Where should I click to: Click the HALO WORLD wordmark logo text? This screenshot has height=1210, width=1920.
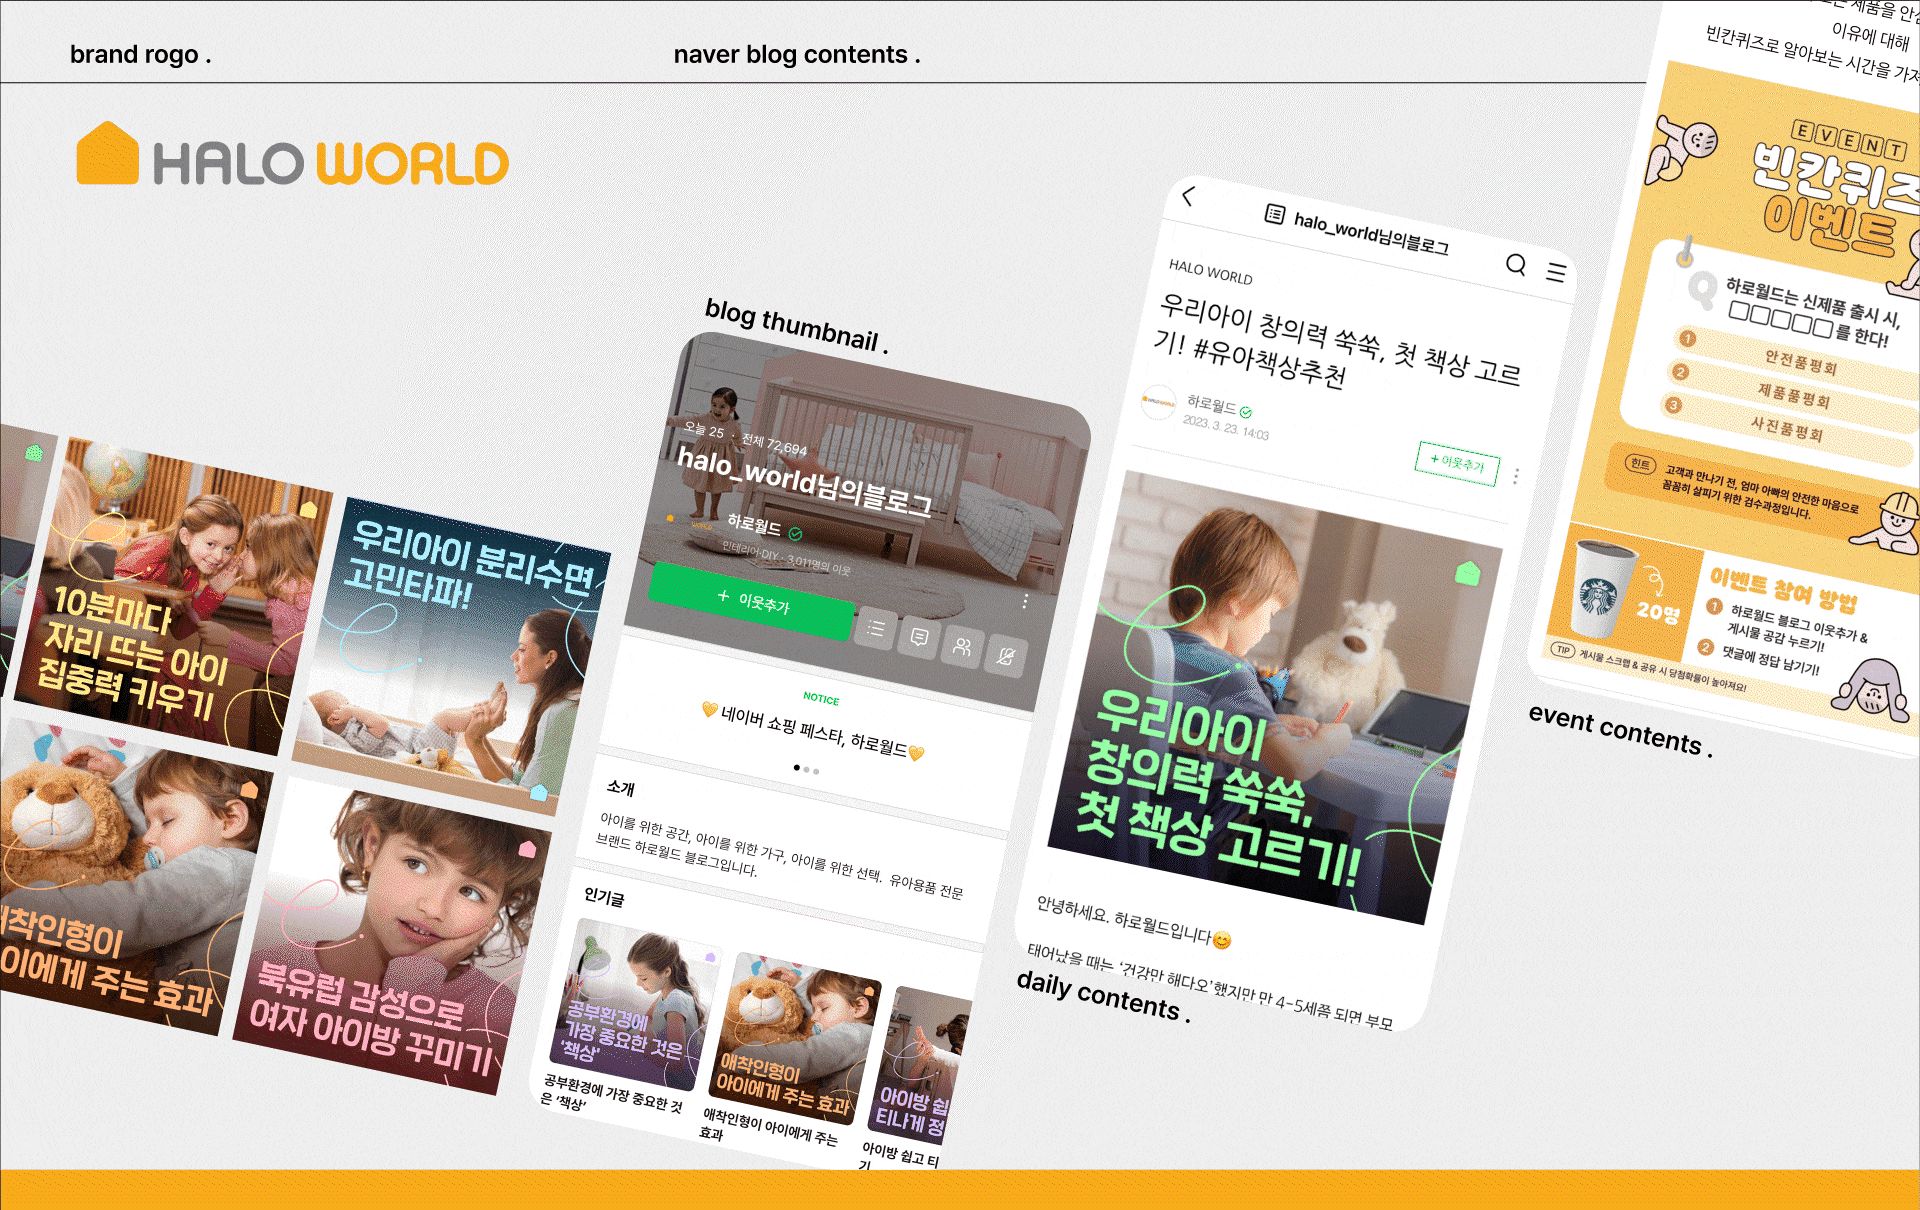click(x=330, y=163)
